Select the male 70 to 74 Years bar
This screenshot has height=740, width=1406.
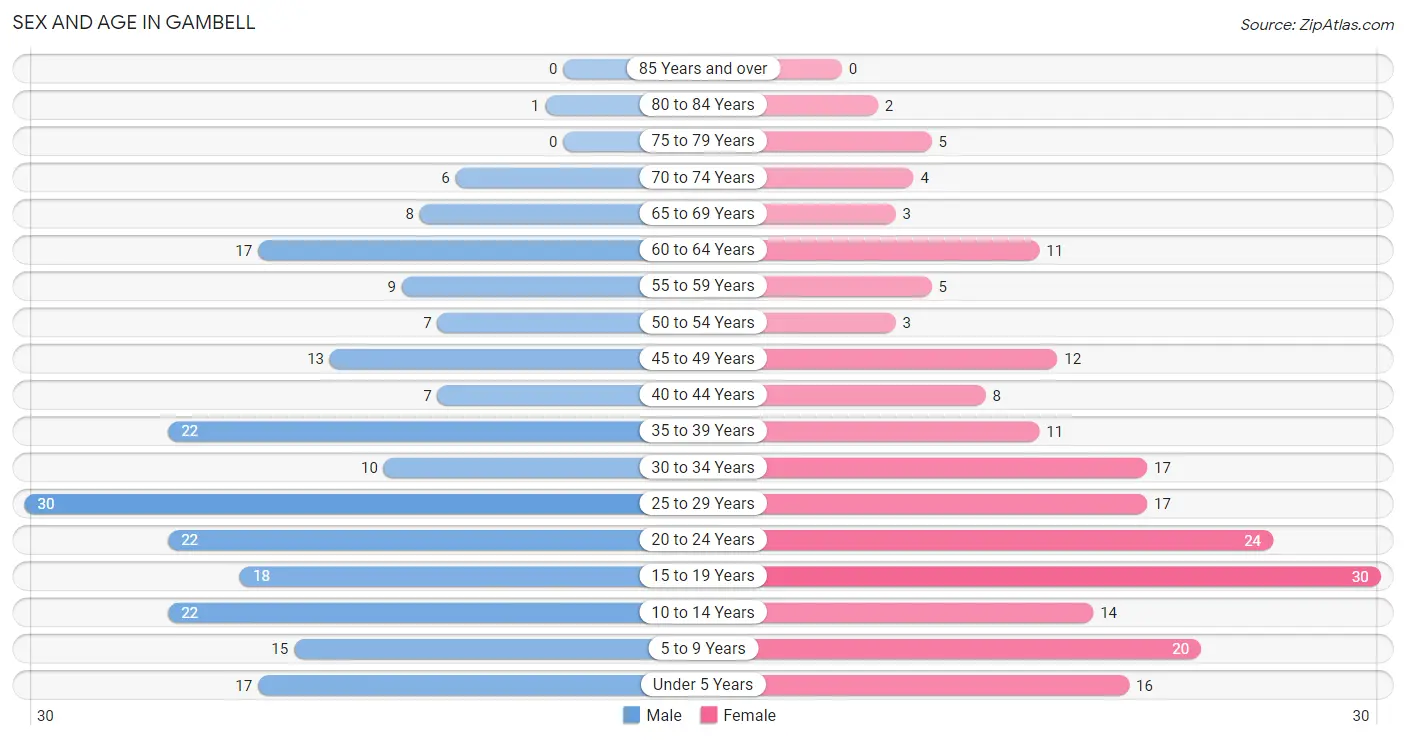(548, 177)
